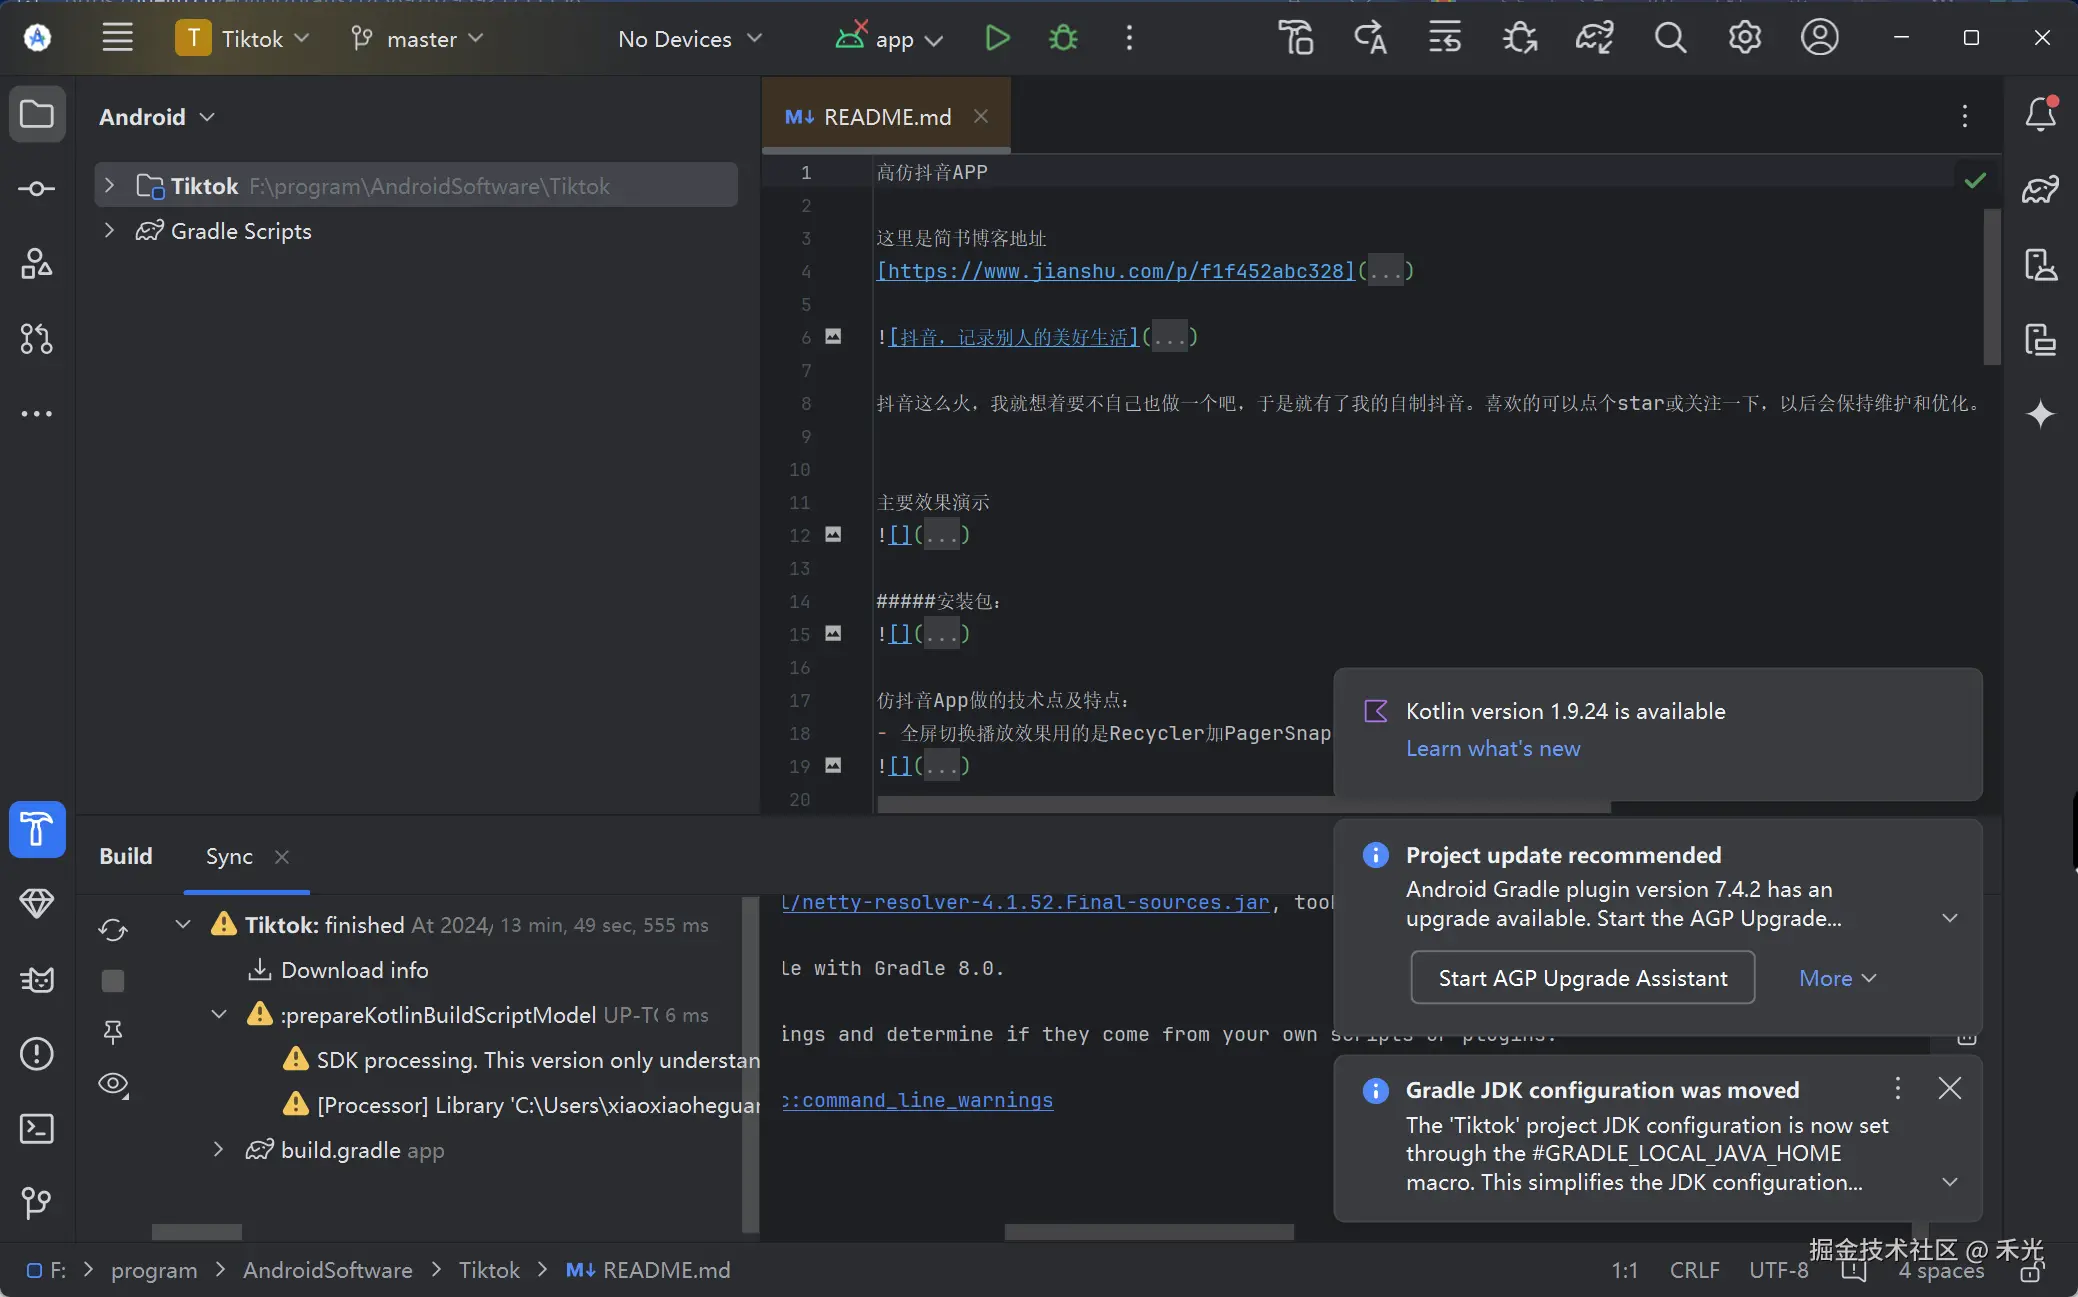Screen dimensions: 2078x1297
Task: Toggle the eye view options in Build panel
Action: click(113, 1085)
